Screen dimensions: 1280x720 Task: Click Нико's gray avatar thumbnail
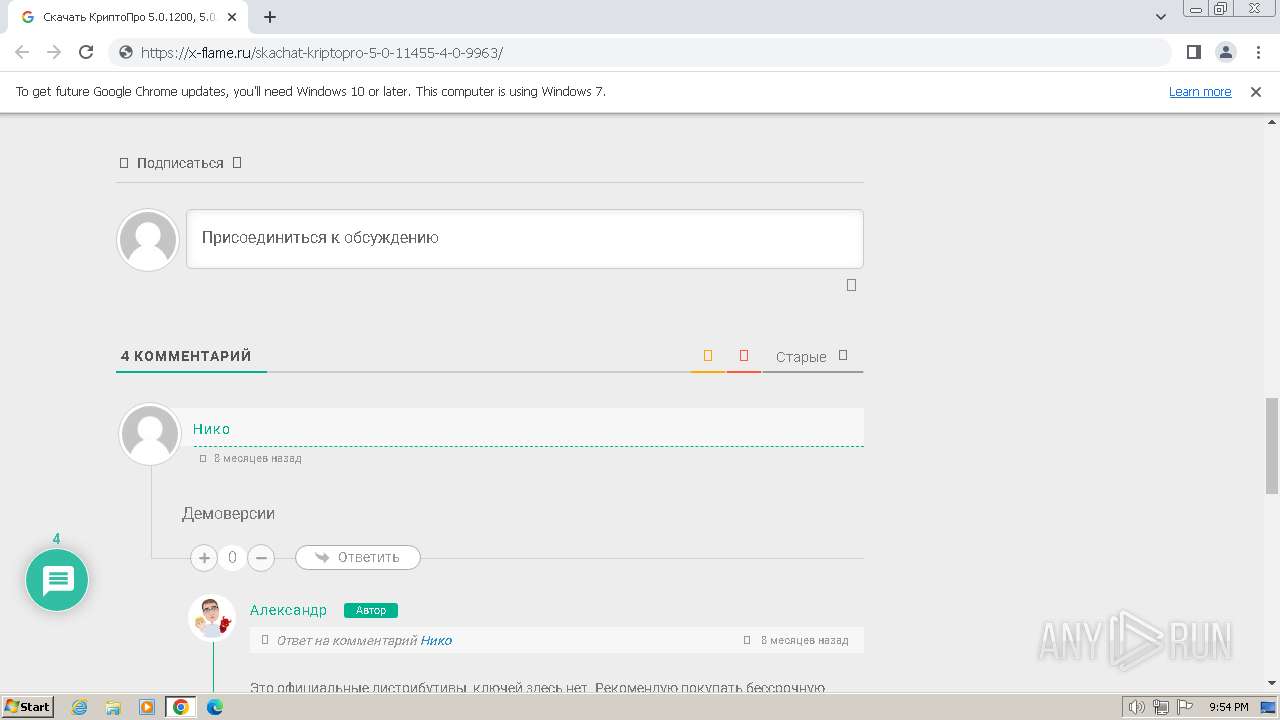(150, 434)
